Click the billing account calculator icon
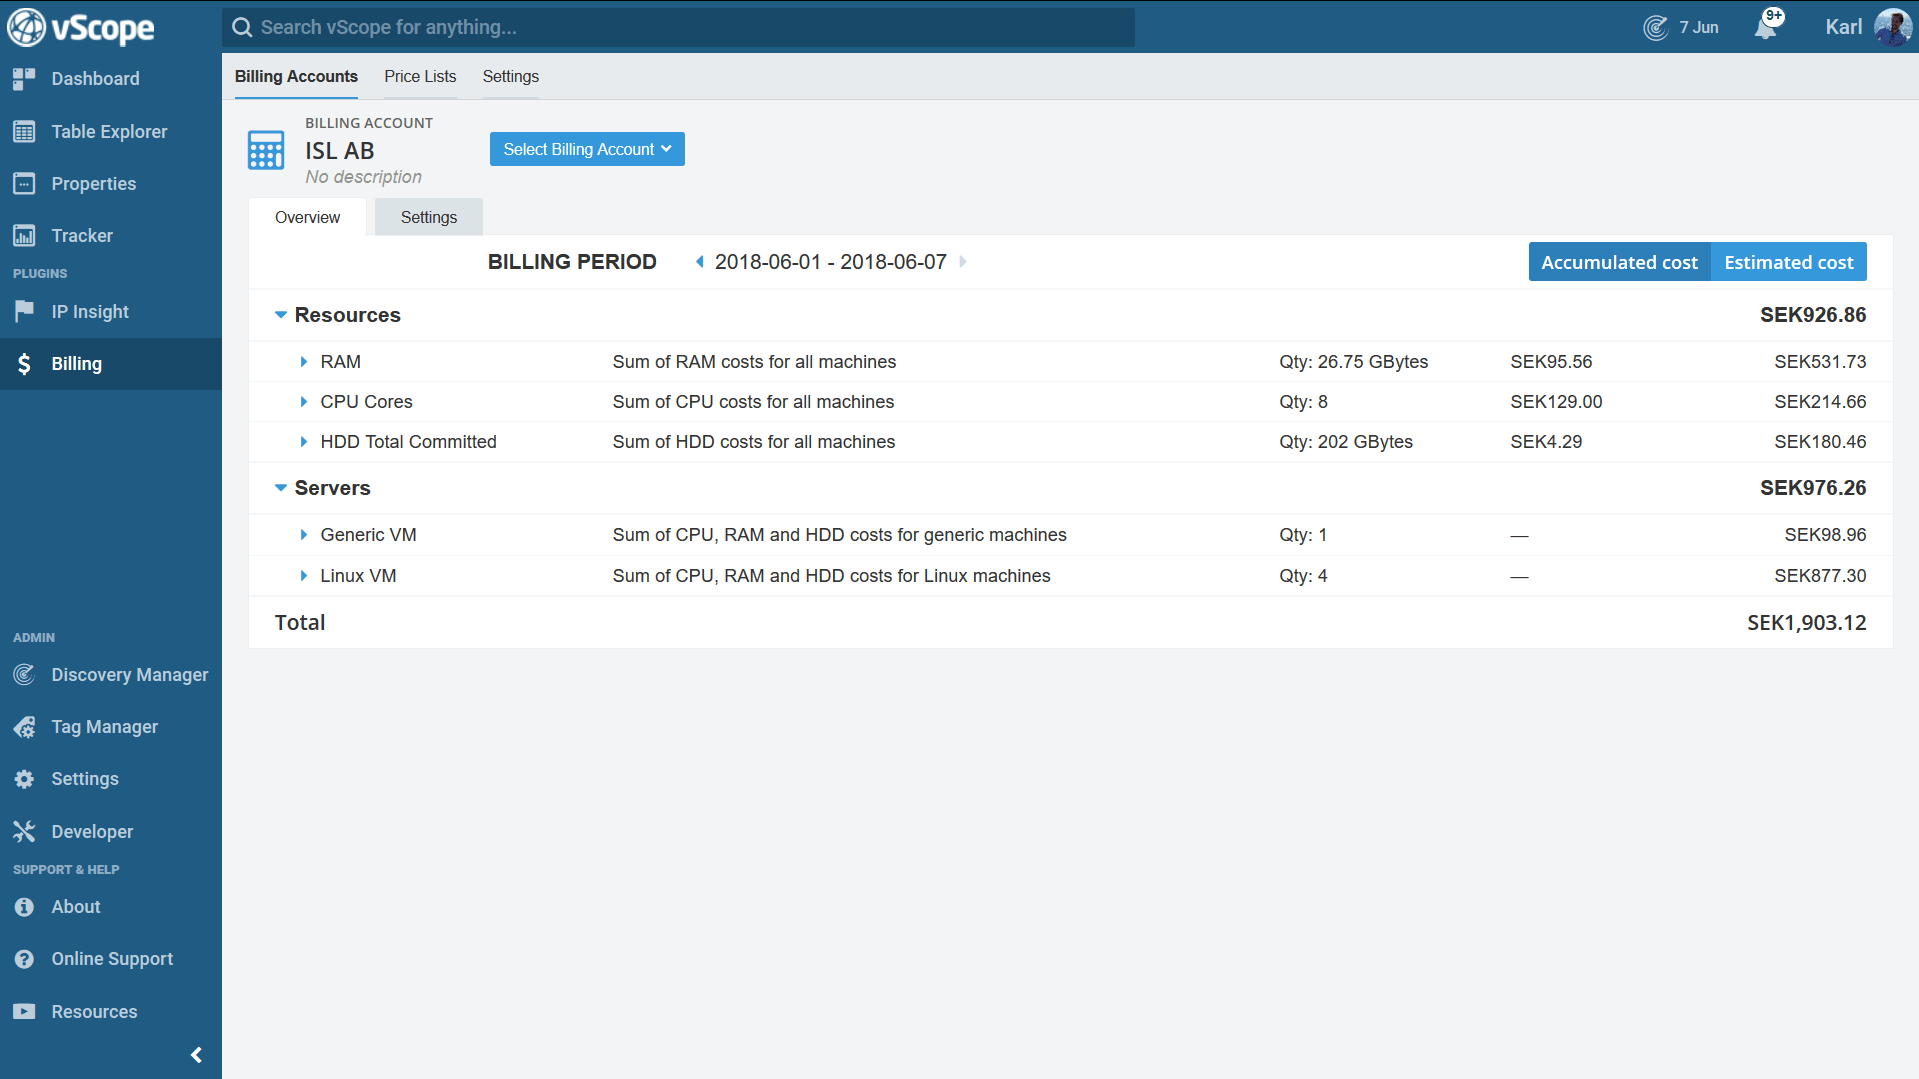The width and height of the screenshot is (1919, 1079). click(x=266, y=150)
